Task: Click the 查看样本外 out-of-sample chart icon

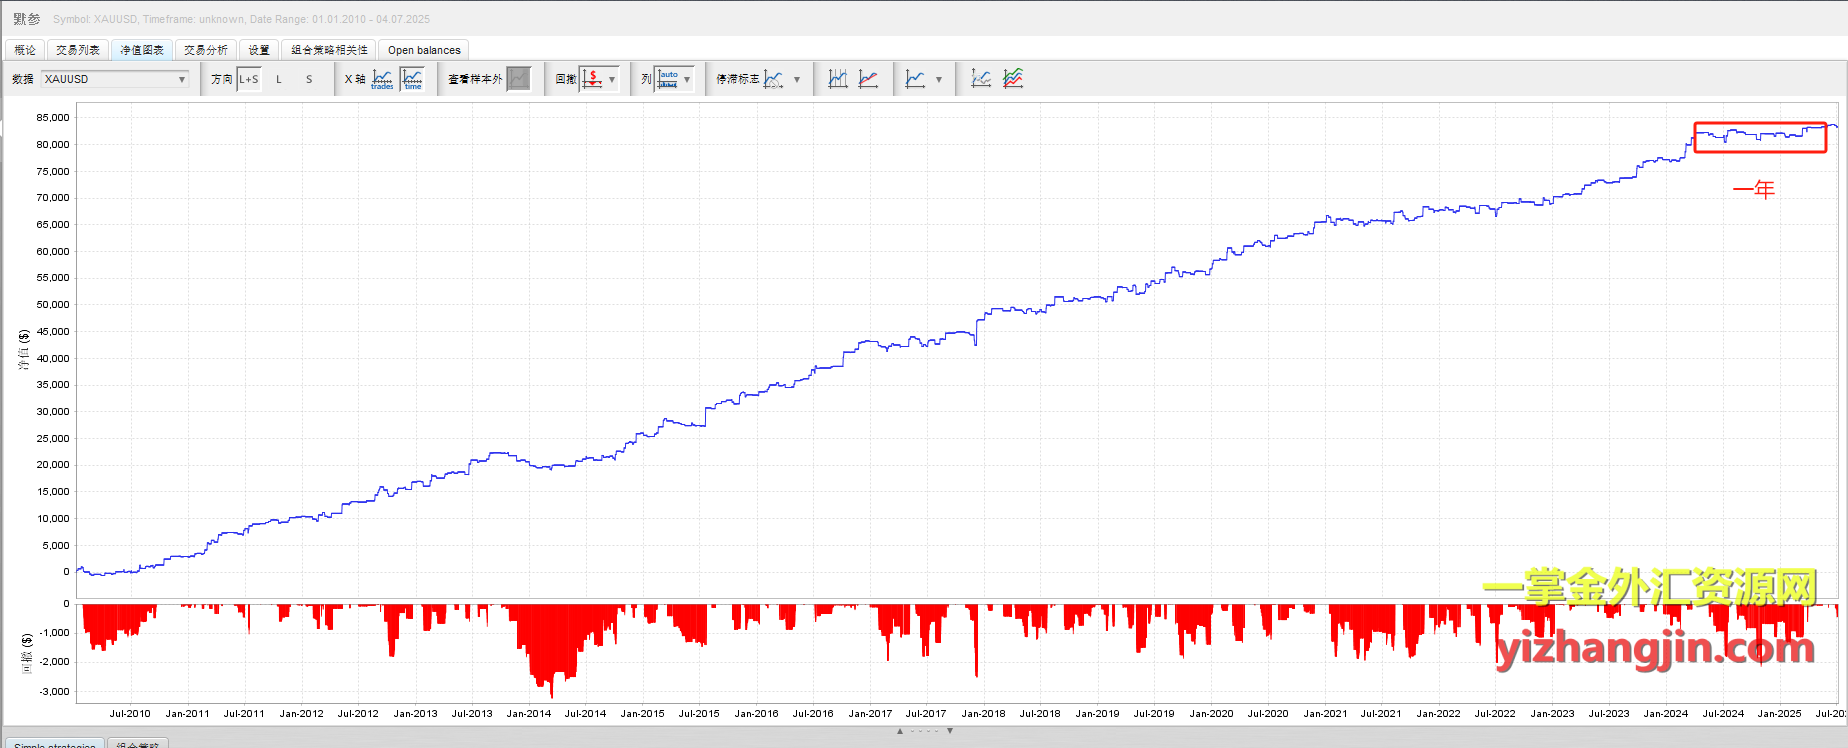Action: point(518,79)
